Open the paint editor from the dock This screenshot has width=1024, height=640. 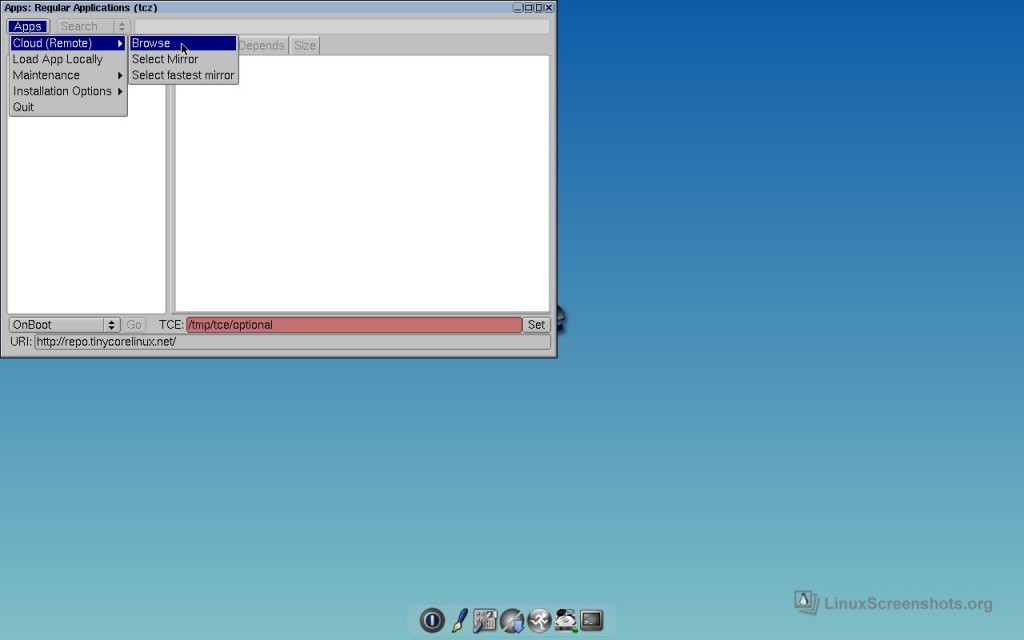[458, 620]
